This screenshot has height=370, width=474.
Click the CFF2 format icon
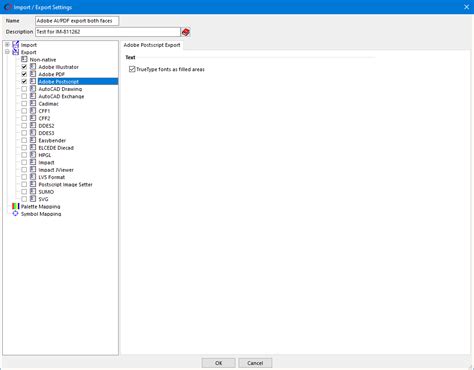[33, 118]
